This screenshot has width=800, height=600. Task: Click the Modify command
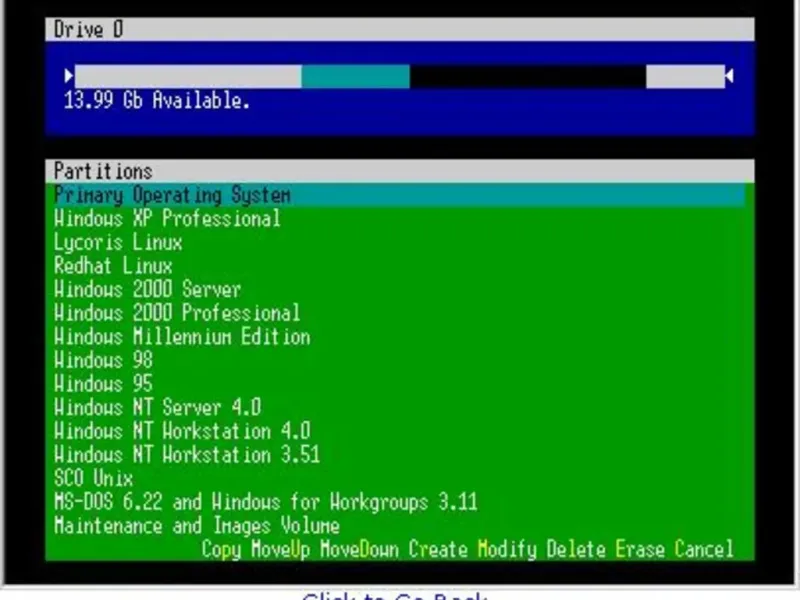click(x=507, y=549)
